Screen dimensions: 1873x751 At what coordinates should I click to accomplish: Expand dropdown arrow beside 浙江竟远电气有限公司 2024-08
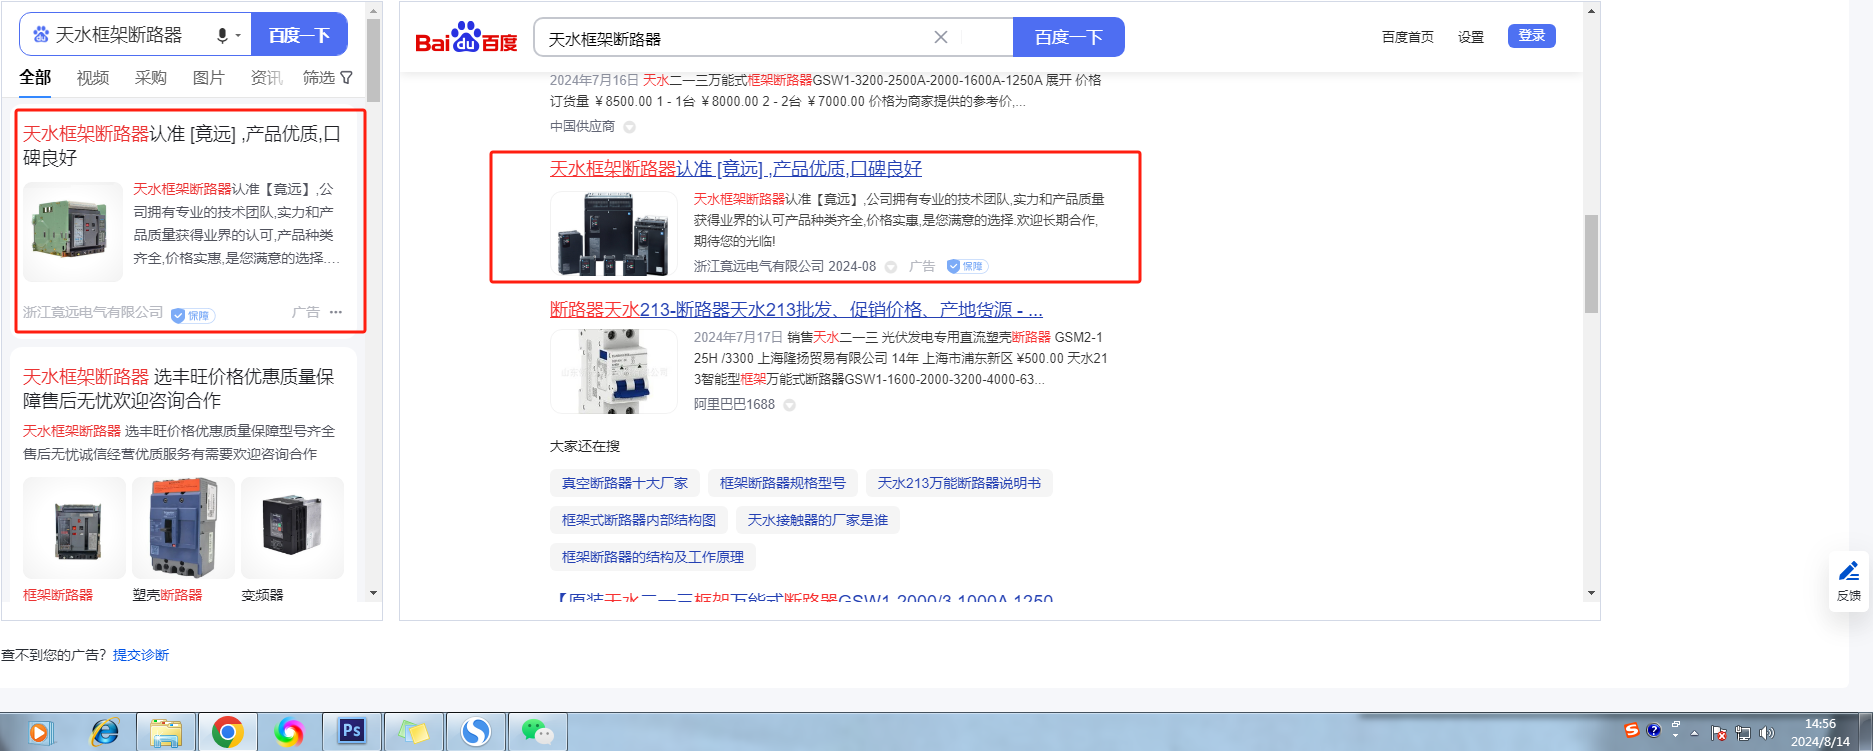(891, 267)
